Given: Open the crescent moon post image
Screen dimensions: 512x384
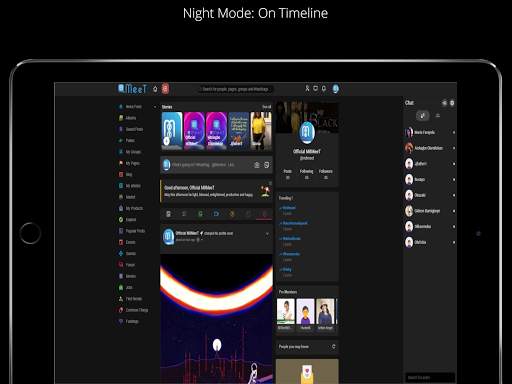Looking at the screenshot, I should click(x=216, y=319).
